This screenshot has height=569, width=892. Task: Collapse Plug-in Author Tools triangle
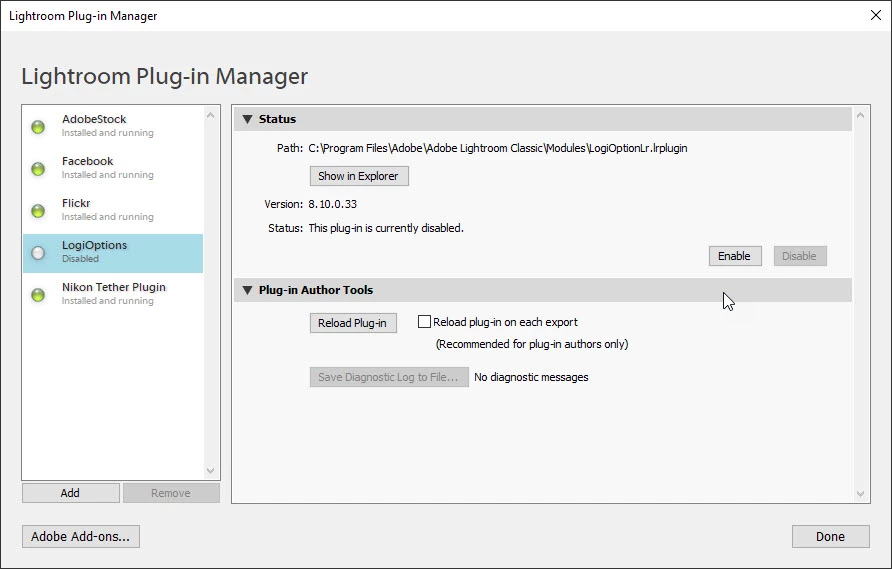247,290
